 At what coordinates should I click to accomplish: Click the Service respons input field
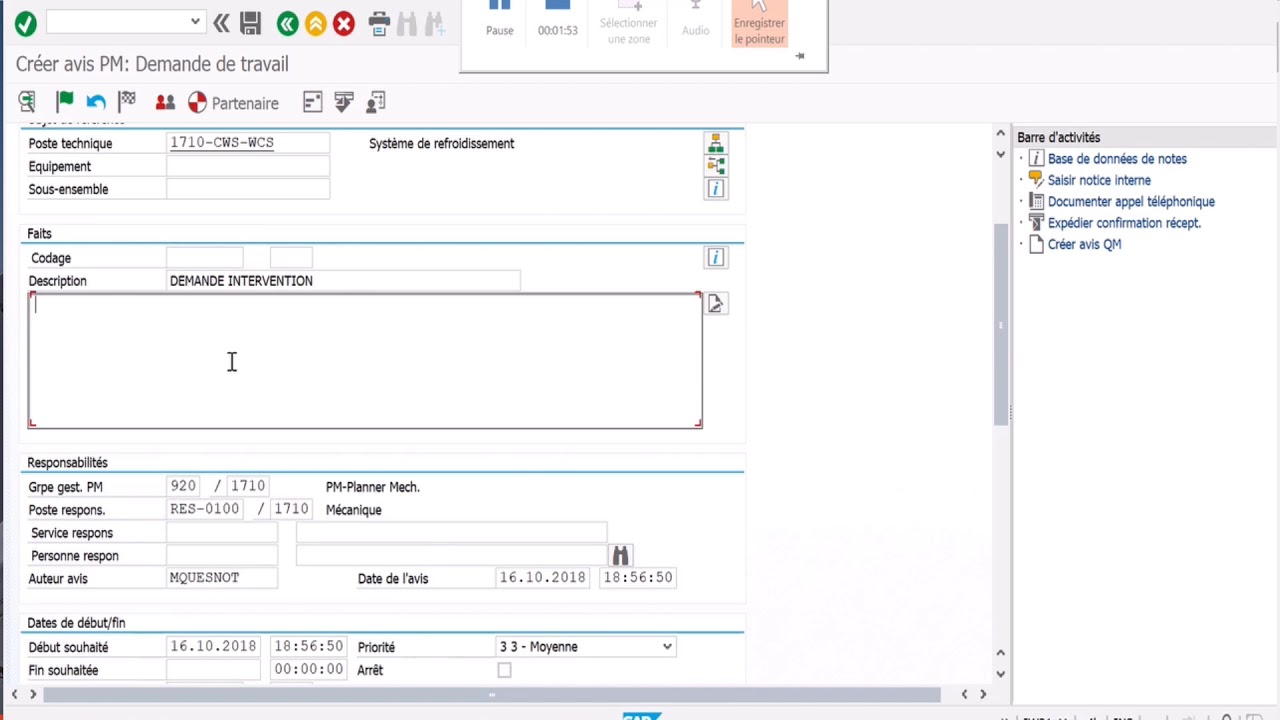click(x=222, y=533)
